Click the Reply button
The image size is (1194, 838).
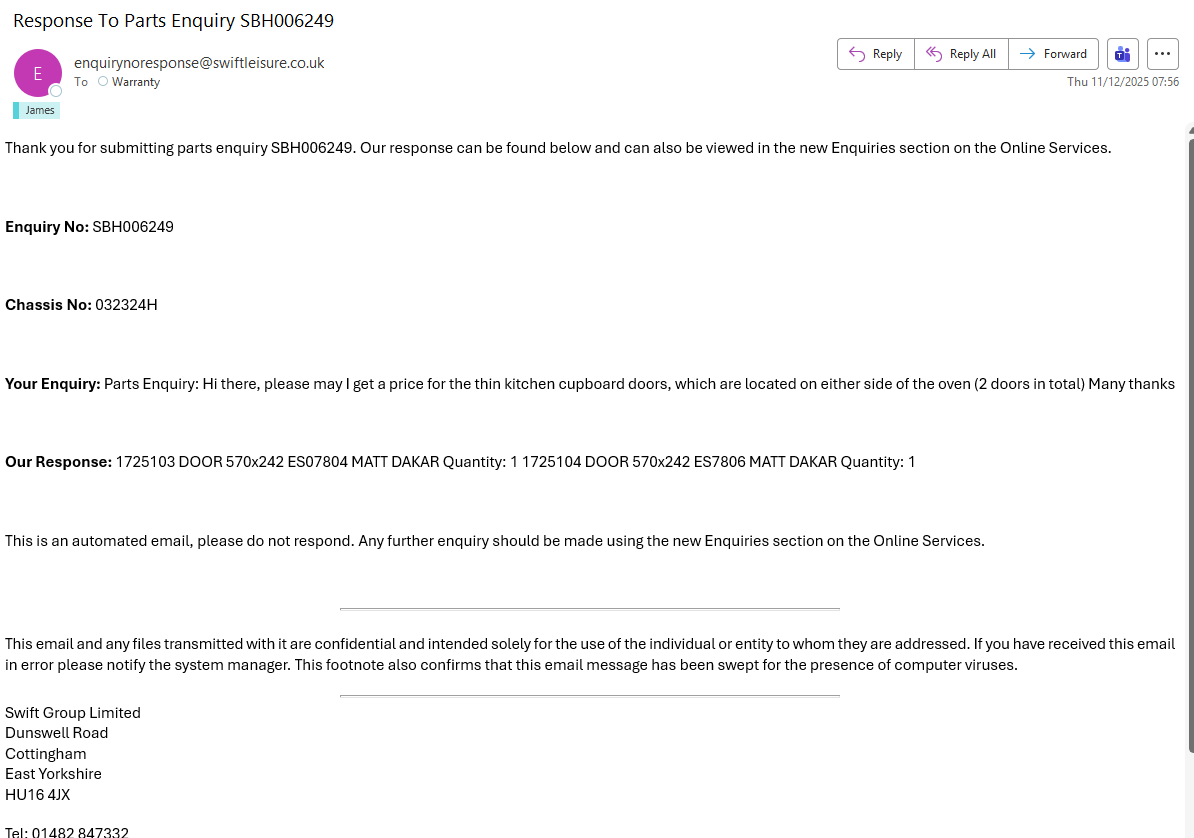pyautogui.click(x=875, y=54)
